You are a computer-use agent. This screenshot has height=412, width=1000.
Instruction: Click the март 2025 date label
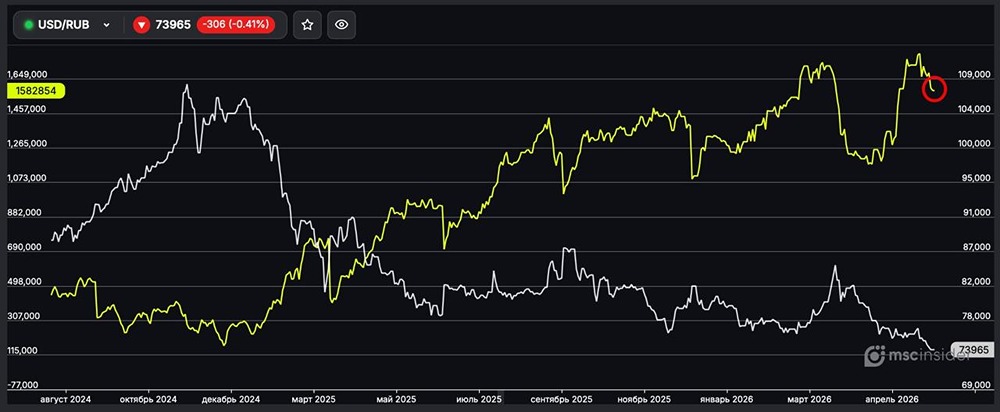tap(314, 399)
